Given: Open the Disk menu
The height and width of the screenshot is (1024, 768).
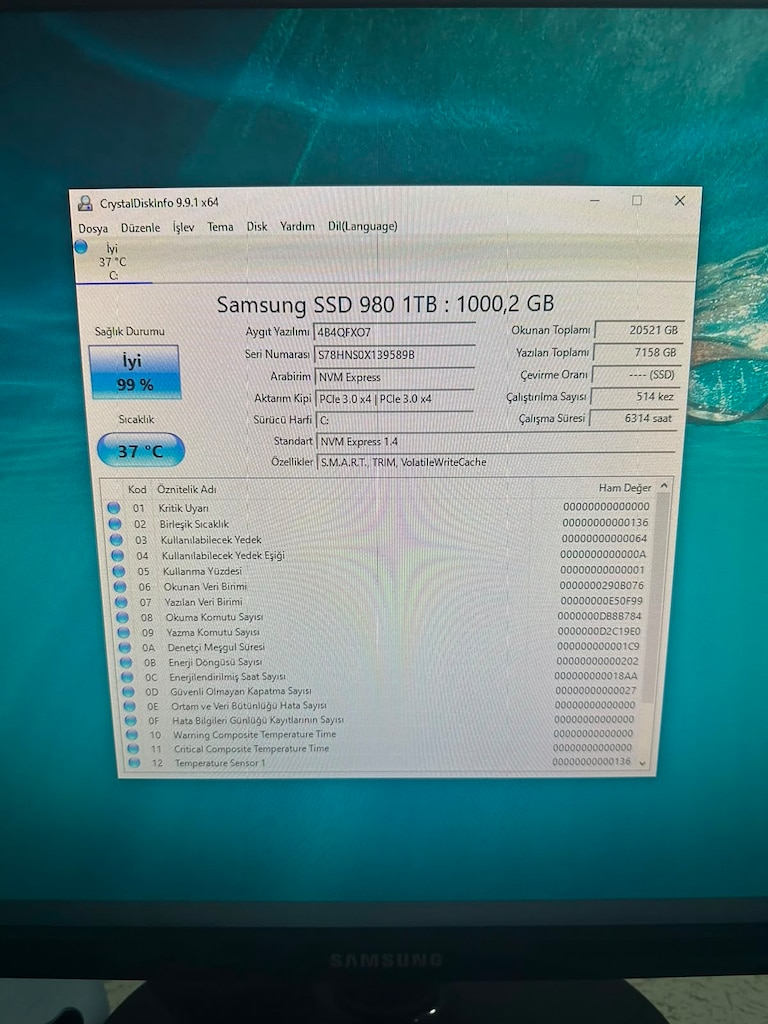Looking at the screenshot, I should click(x=257, y=226).
